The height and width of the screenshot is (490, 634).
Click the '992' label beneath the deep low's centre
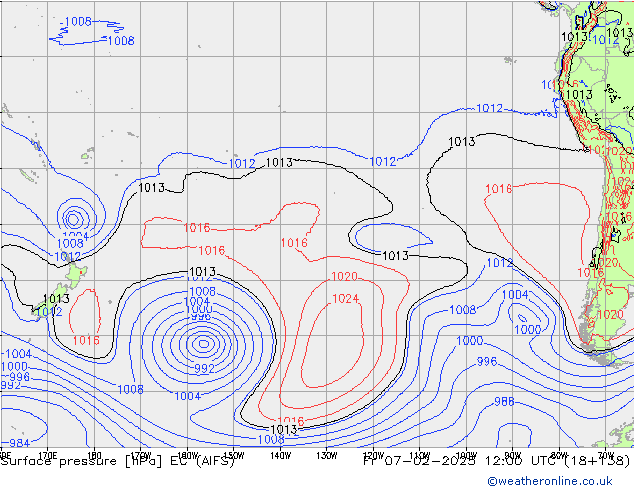[x=204, y=368]
